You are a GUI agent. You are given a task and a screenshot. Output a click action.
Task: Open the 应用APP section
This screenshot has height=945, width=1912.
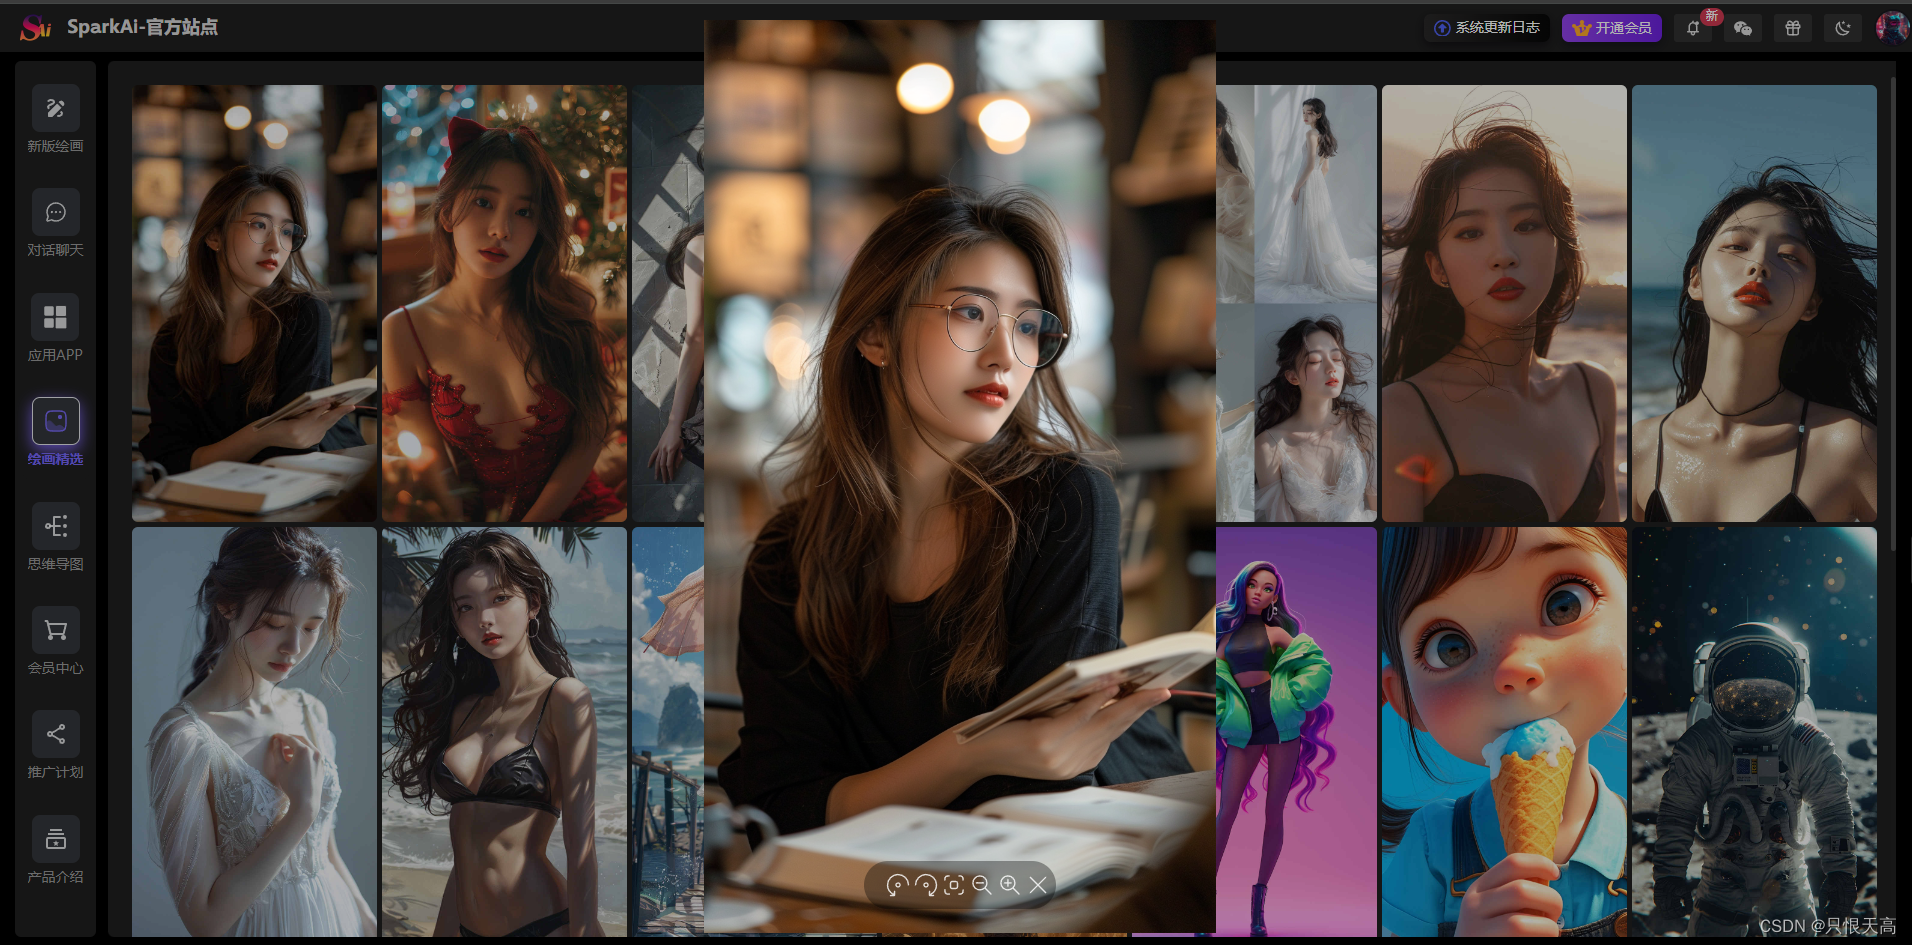(x=55, y=329)
